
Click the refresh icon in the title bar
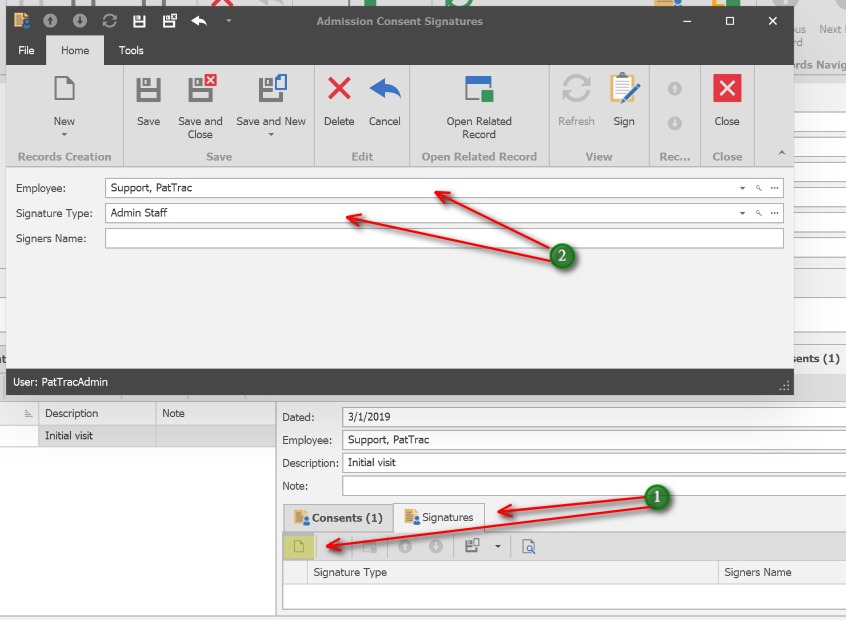[x=110, y=21]
